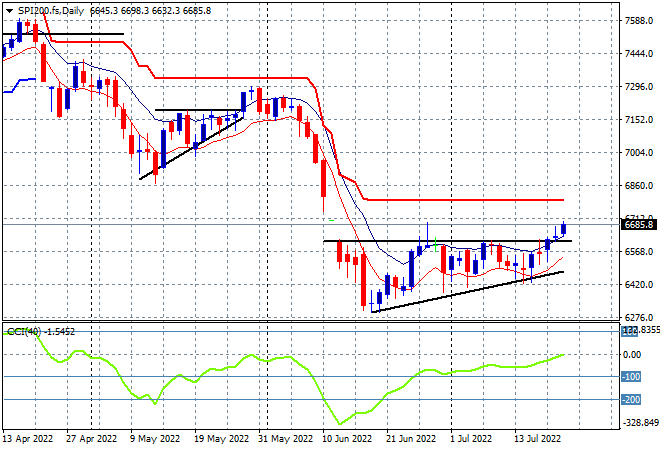Open chart menu triangle beside SPI200.fs
The image size is (660, 450).
click(9, 11)
